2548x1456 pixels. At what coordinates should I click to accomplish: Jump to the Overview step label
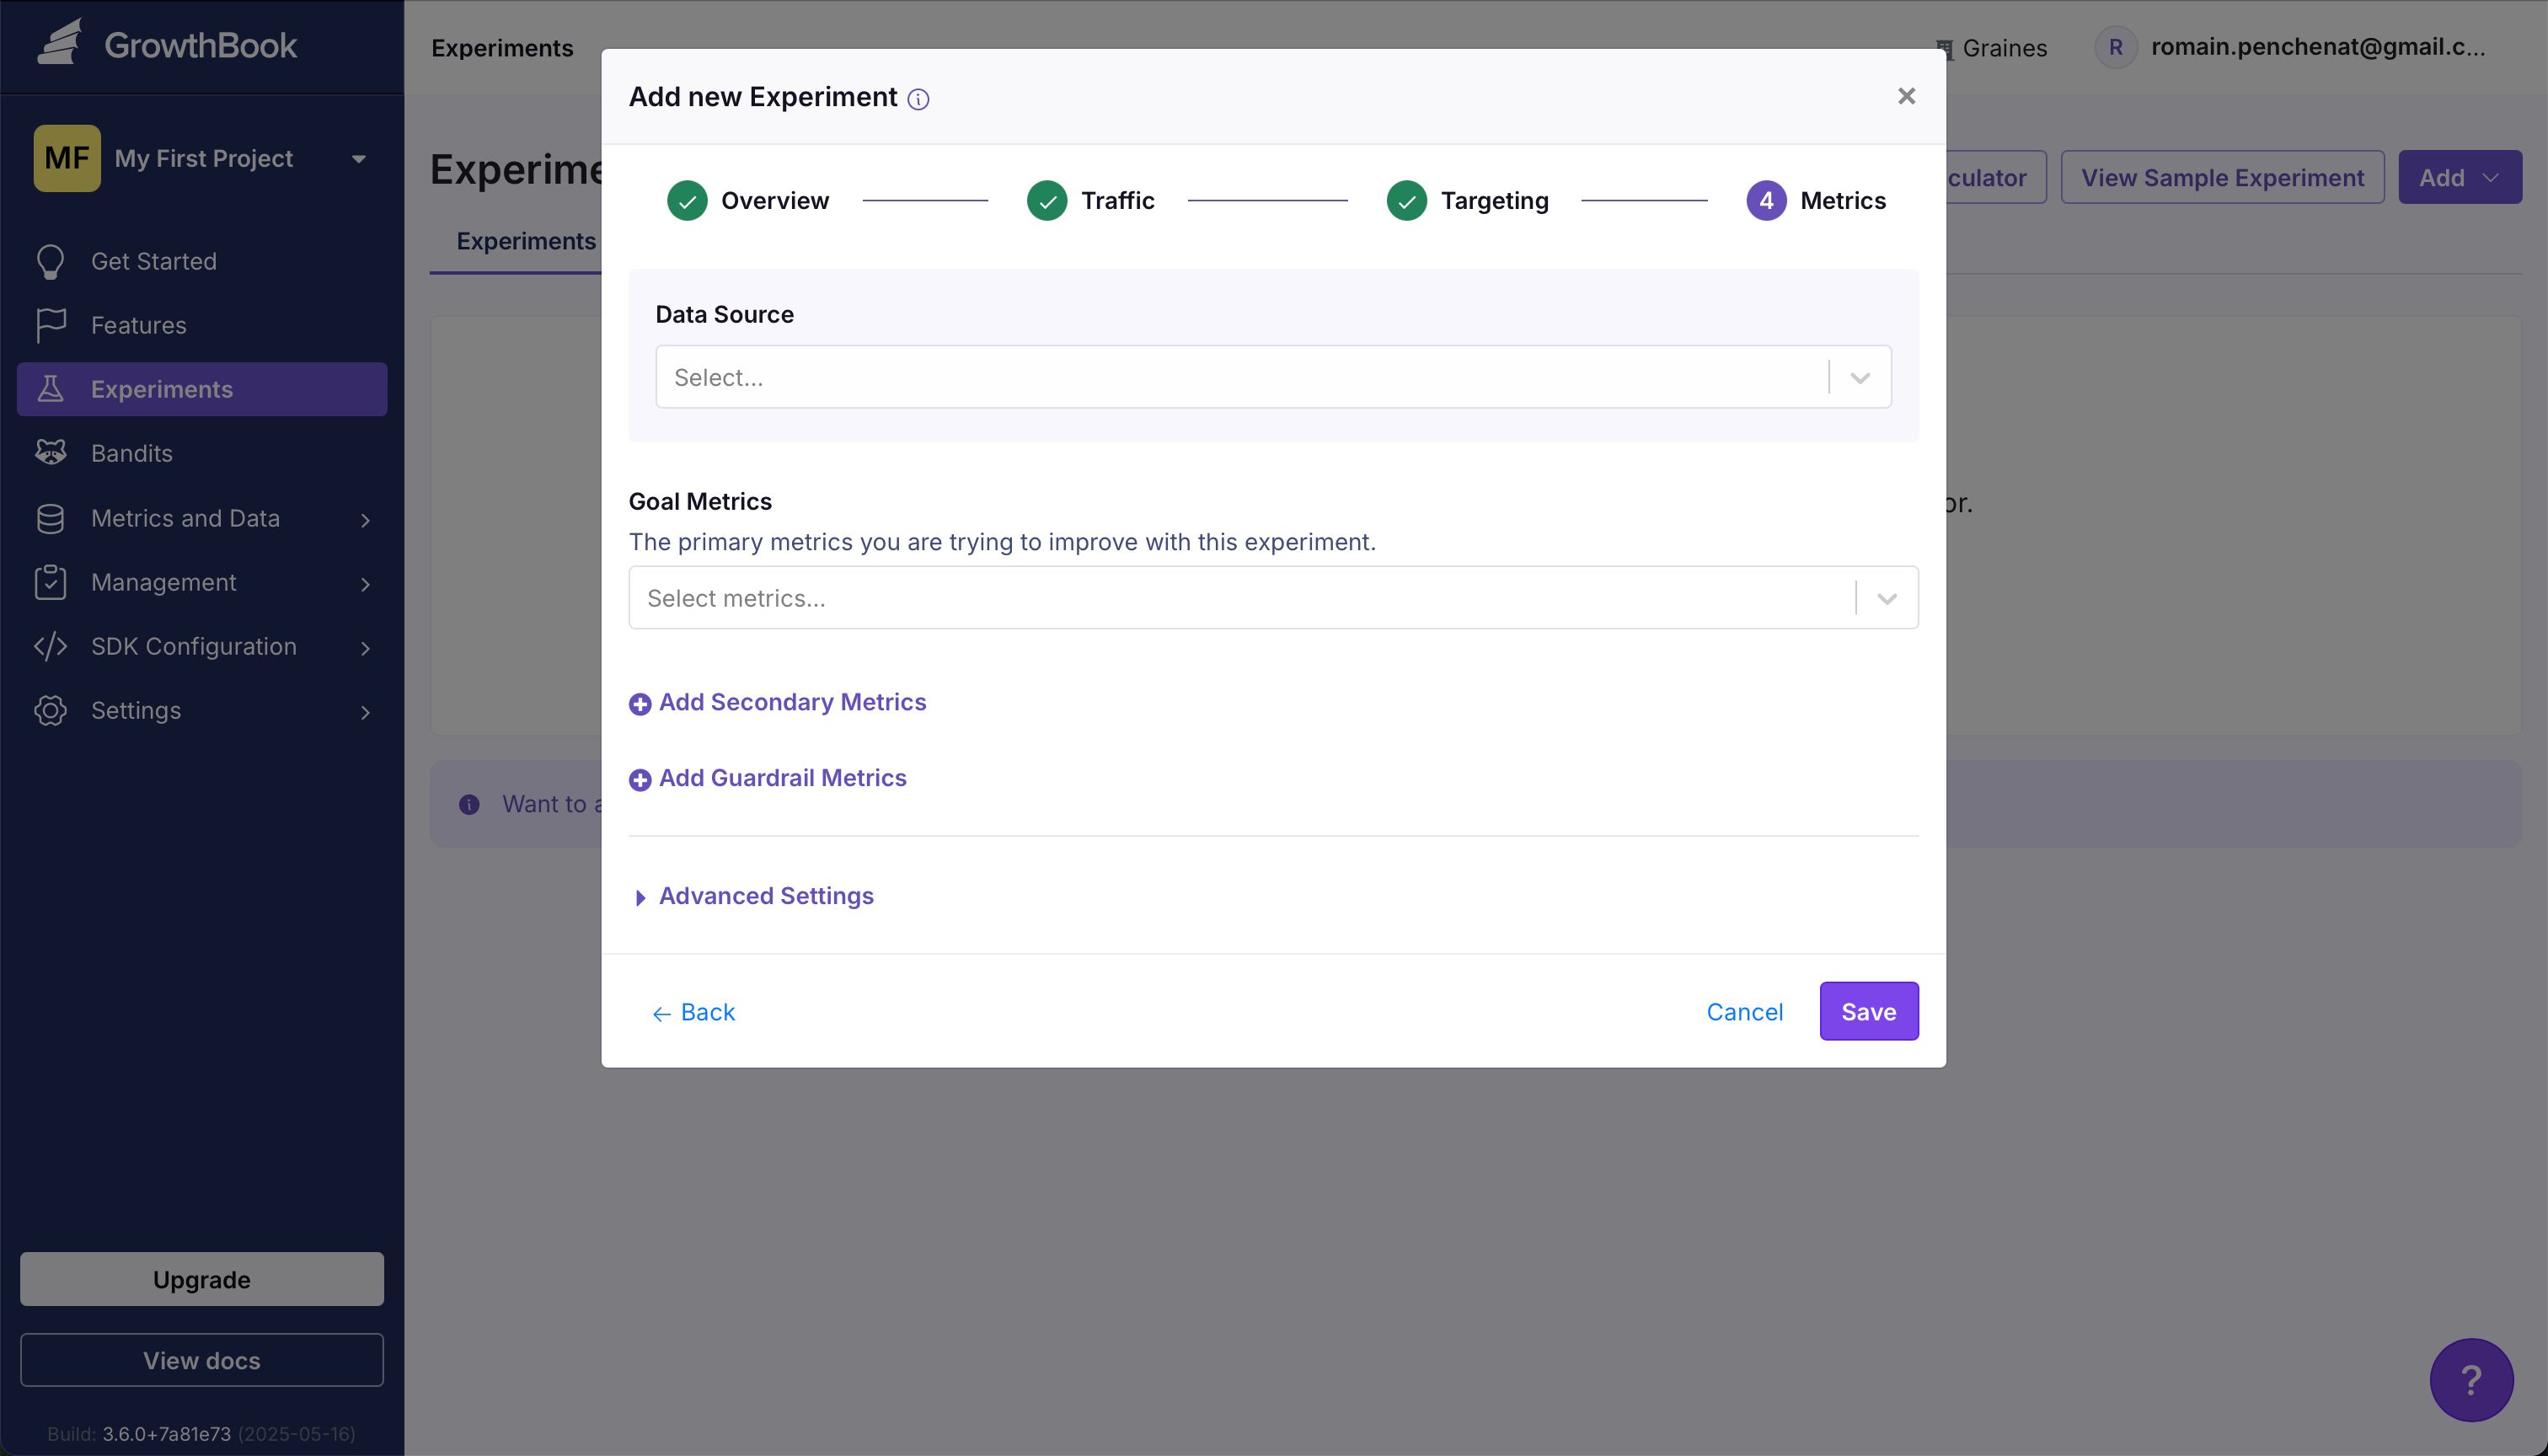click(774, 201)
